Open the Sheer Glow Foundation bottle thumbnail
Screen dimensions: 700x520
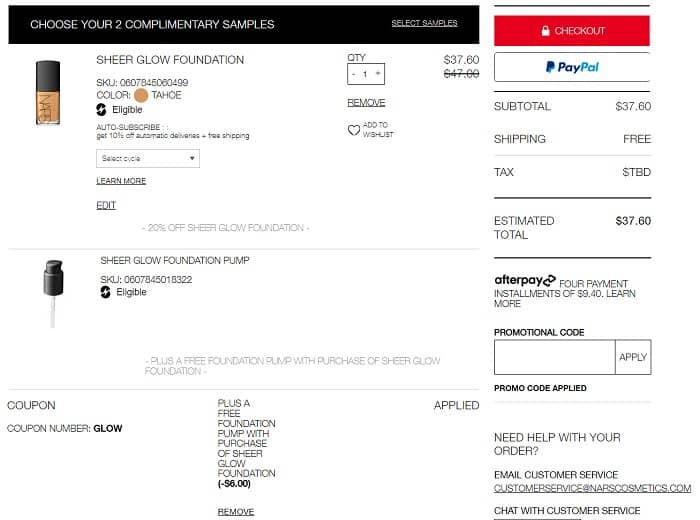tap(48, 92)
